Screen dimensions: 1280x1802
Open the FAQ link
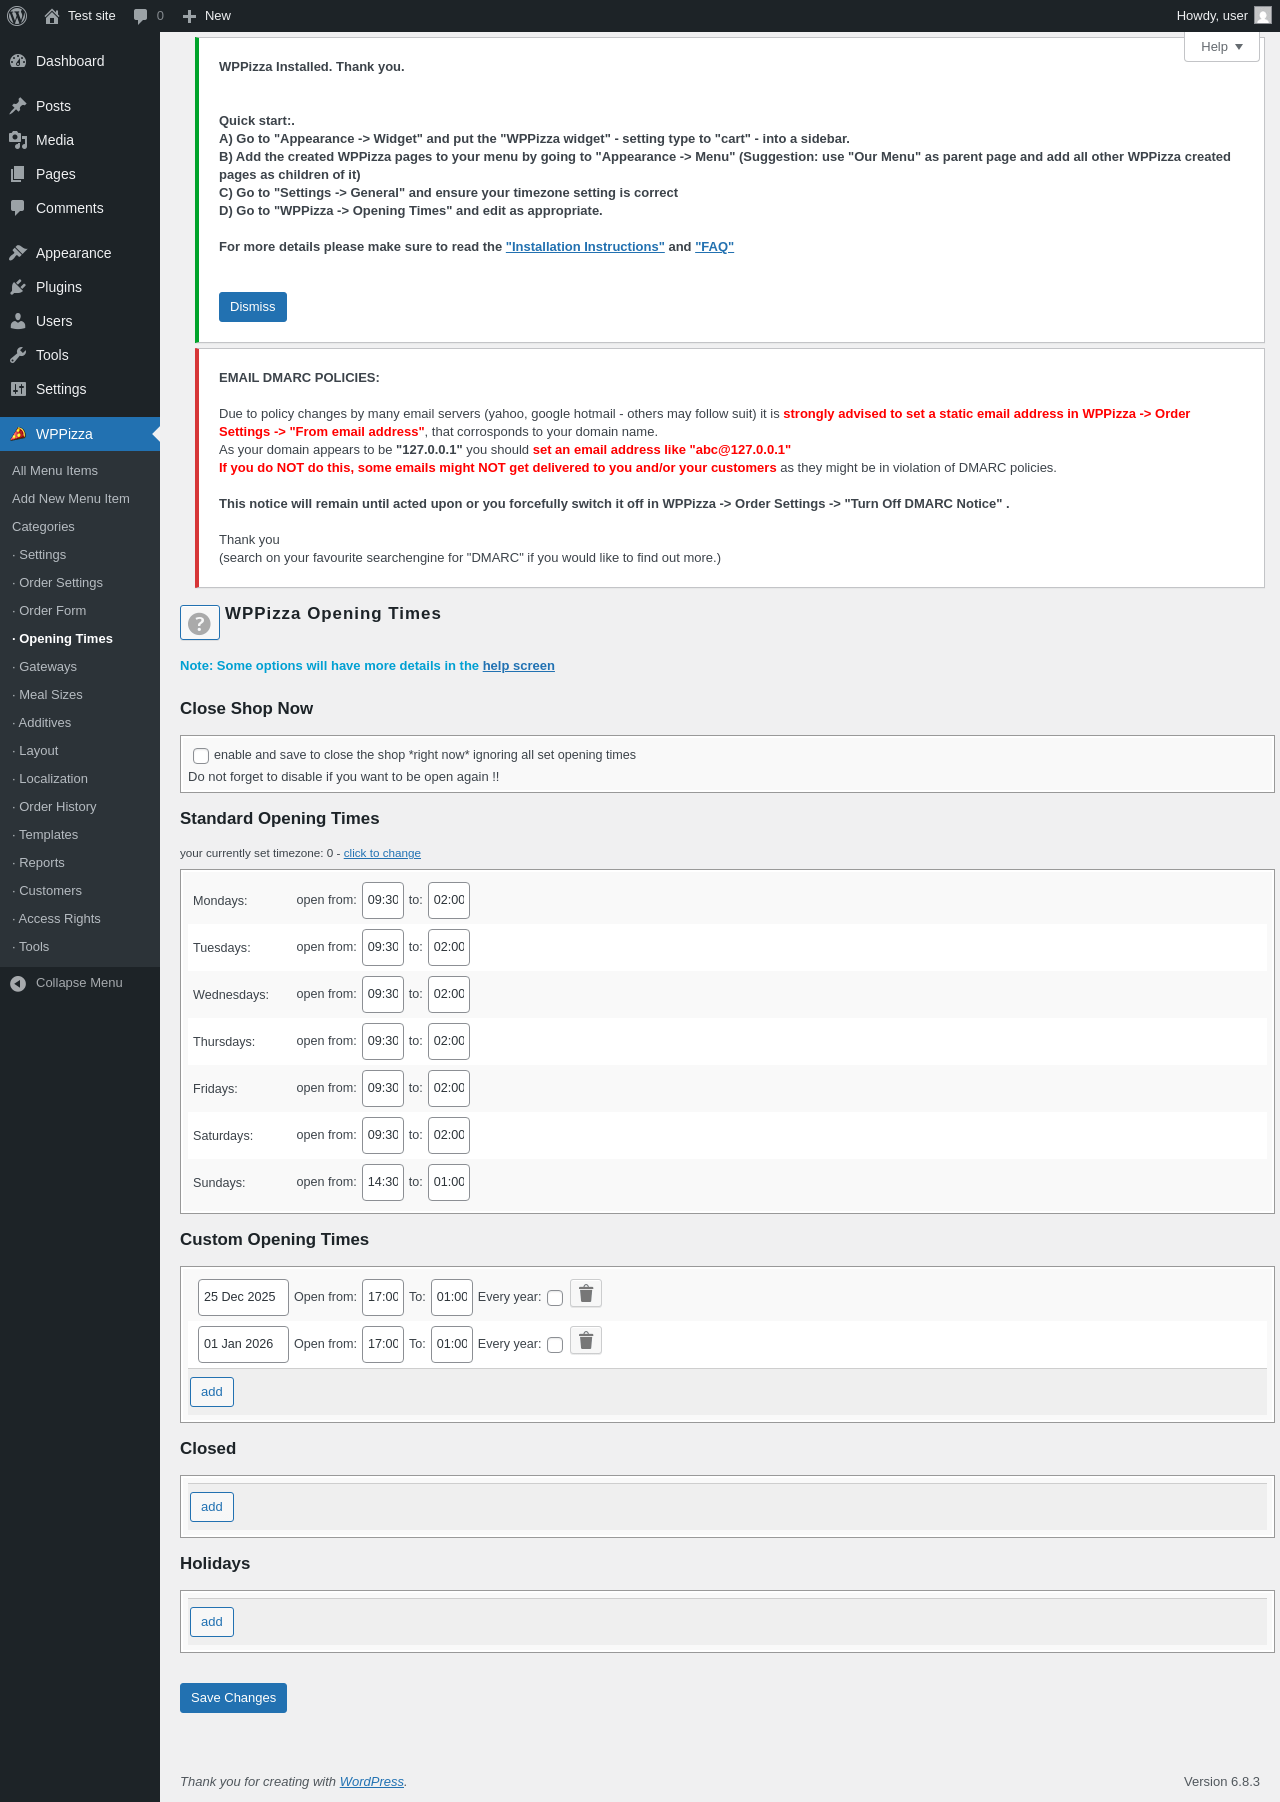(715, 247)
